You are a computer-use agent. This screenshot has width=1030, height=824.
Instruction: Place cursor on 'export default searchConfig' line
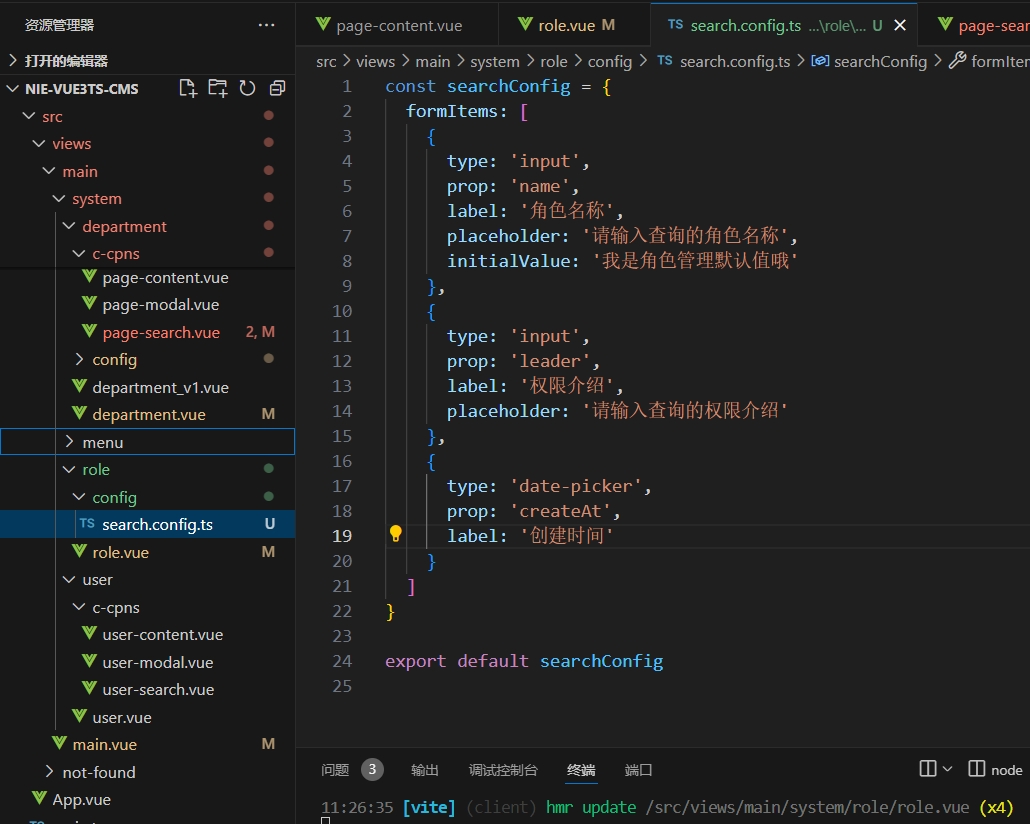coord(524,661)
